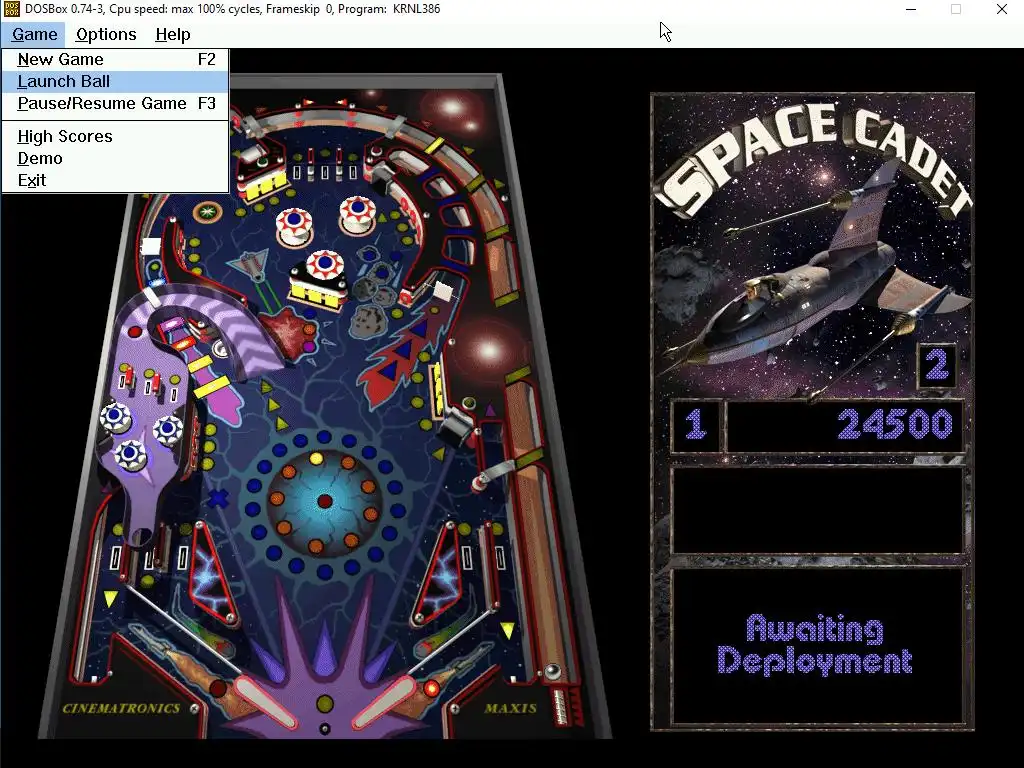1024x768 pixels.
Task: Open the Options menu
Action: coord(106,35)
